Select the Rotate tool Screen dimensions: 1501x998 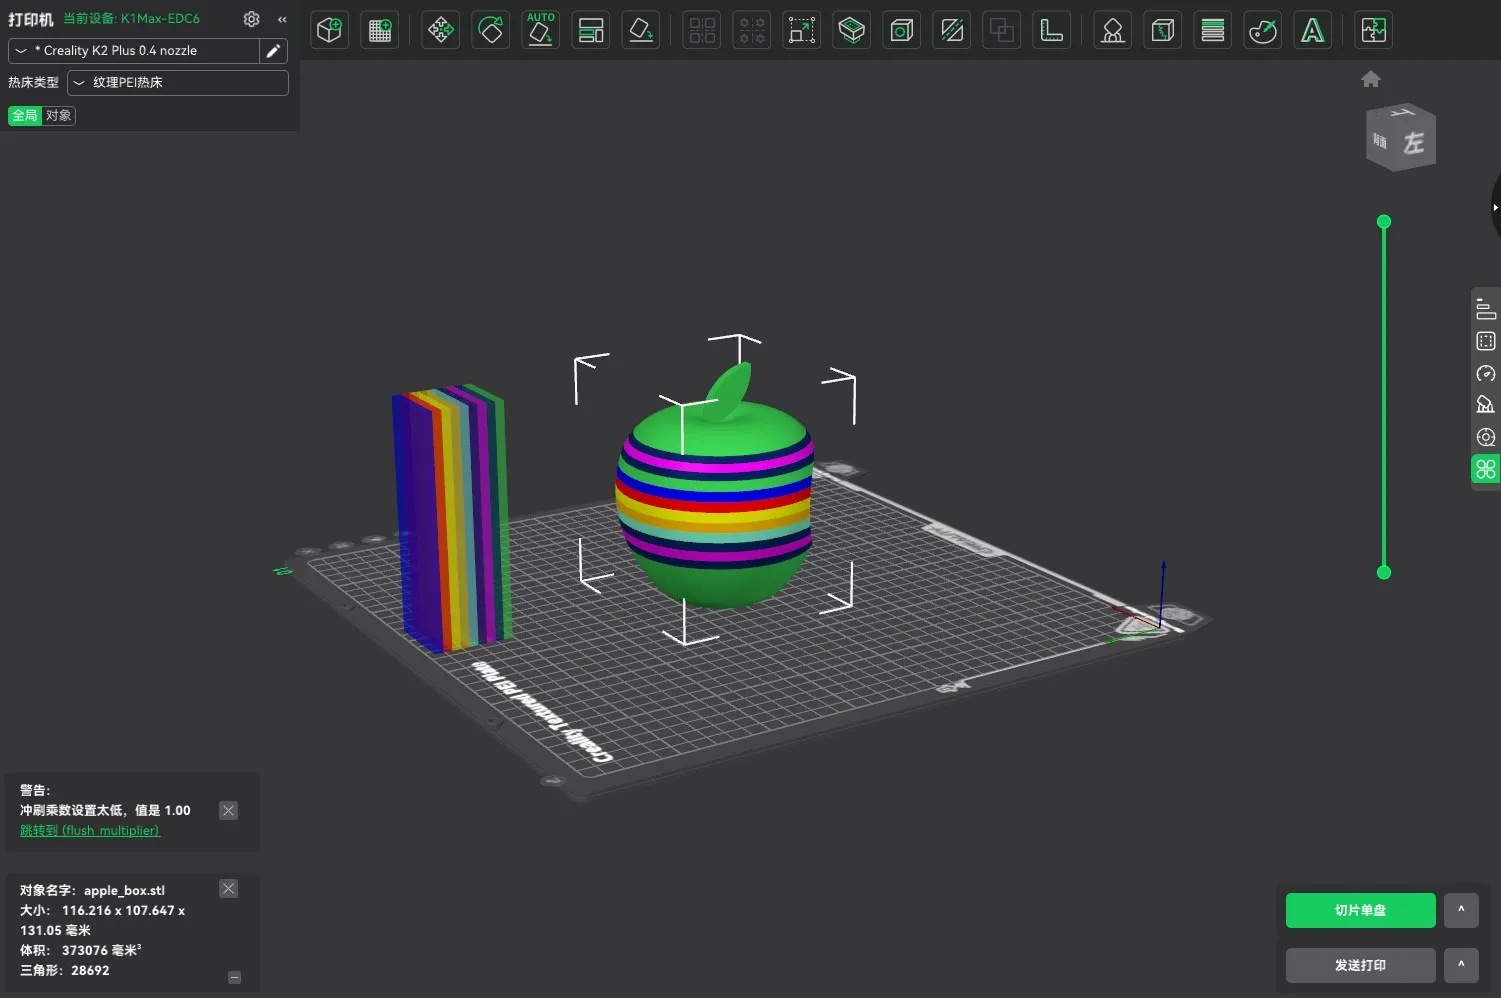(x=491, y=30)
